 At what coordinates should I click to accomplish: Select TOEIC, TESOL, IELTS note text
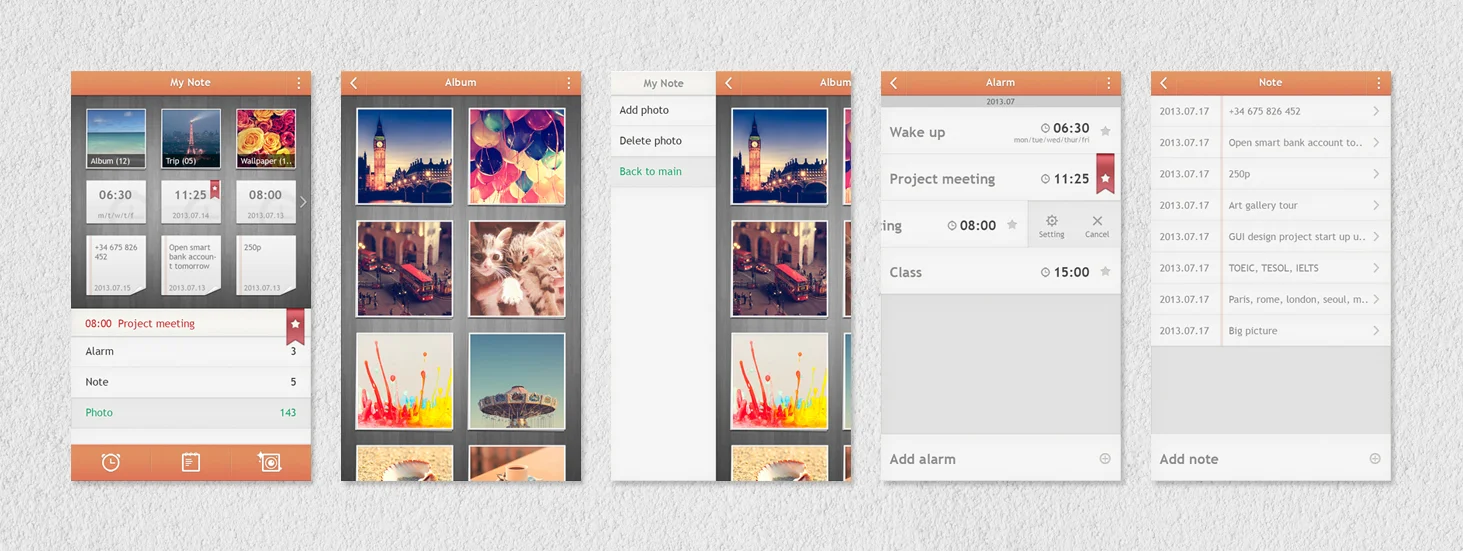tap(1273, 268)
